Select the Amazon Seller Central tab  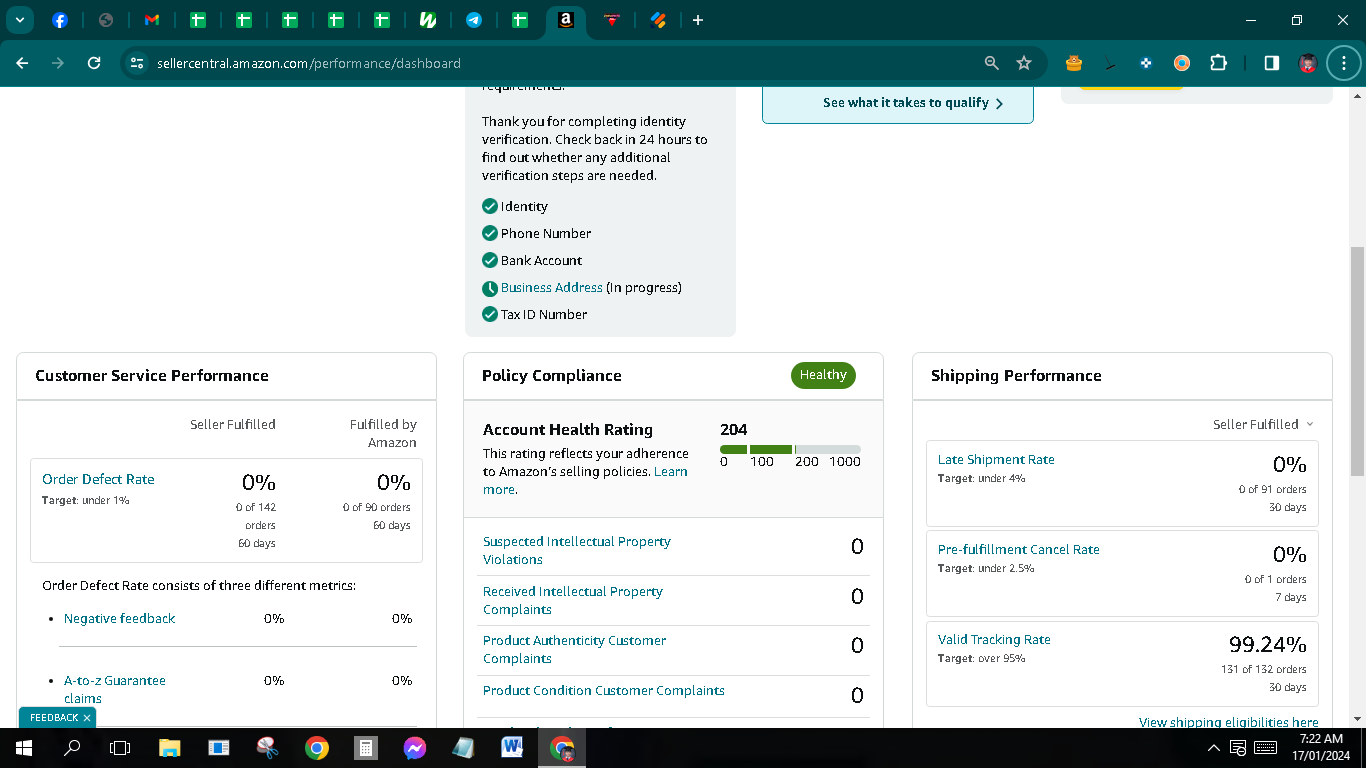click(566, 20)
